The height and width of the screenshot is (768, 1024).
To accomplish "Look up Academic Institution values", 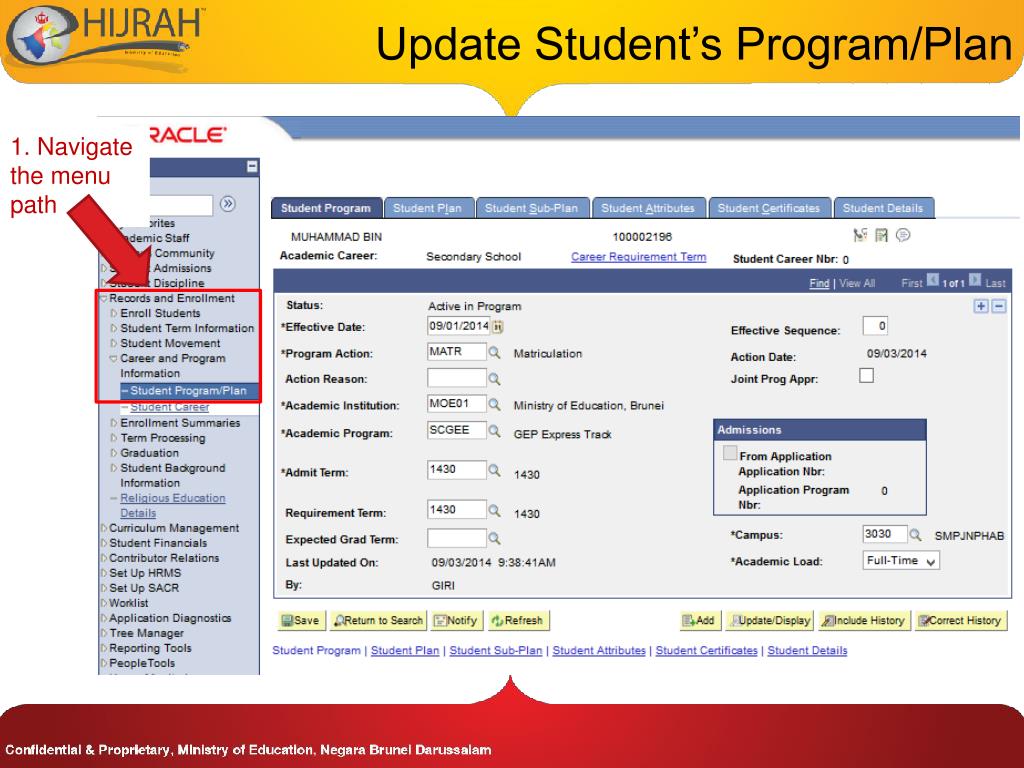I will point(494,405).
